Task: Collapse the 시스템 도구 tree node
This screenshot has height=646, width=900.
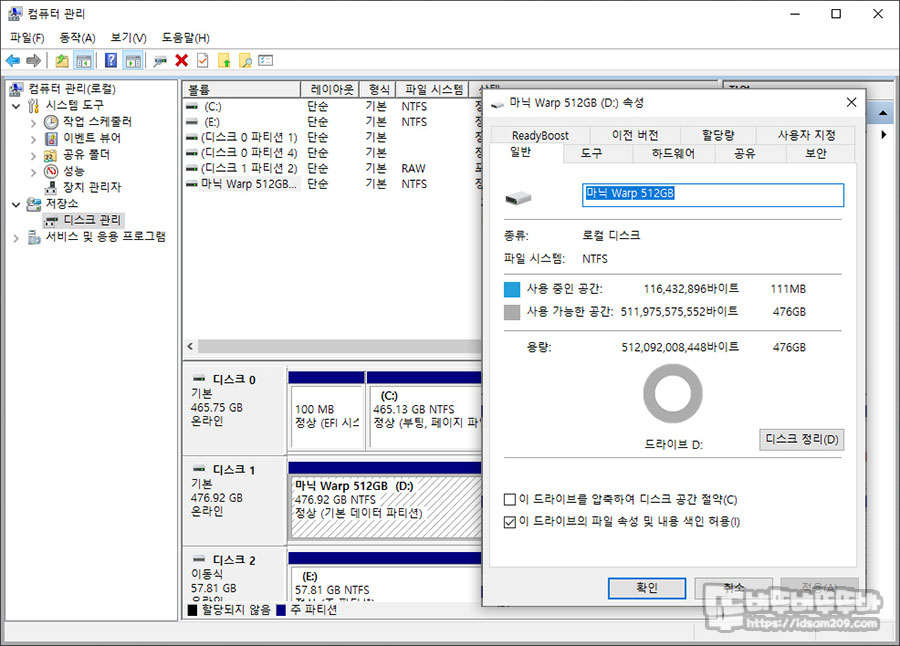Action: click(x=16, y=106)
